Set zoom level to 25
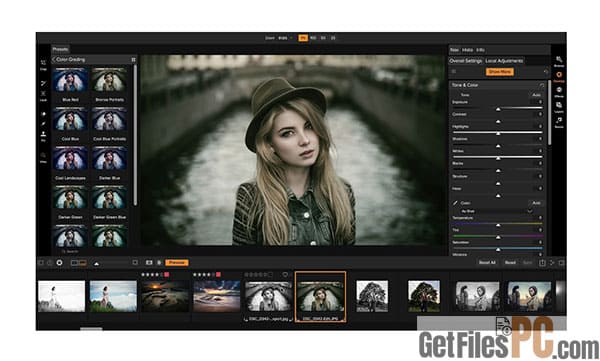The height and width of the screenshot is (361, 600). click(333, 38)
